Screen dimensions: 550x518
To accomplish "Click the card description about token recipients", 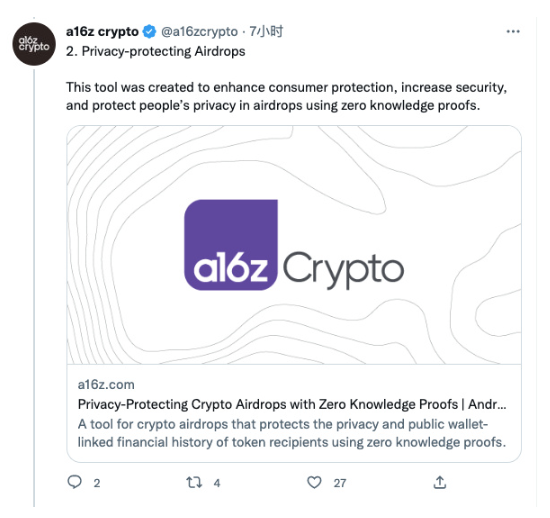I will pyautogui.click(x=292, y=433).
